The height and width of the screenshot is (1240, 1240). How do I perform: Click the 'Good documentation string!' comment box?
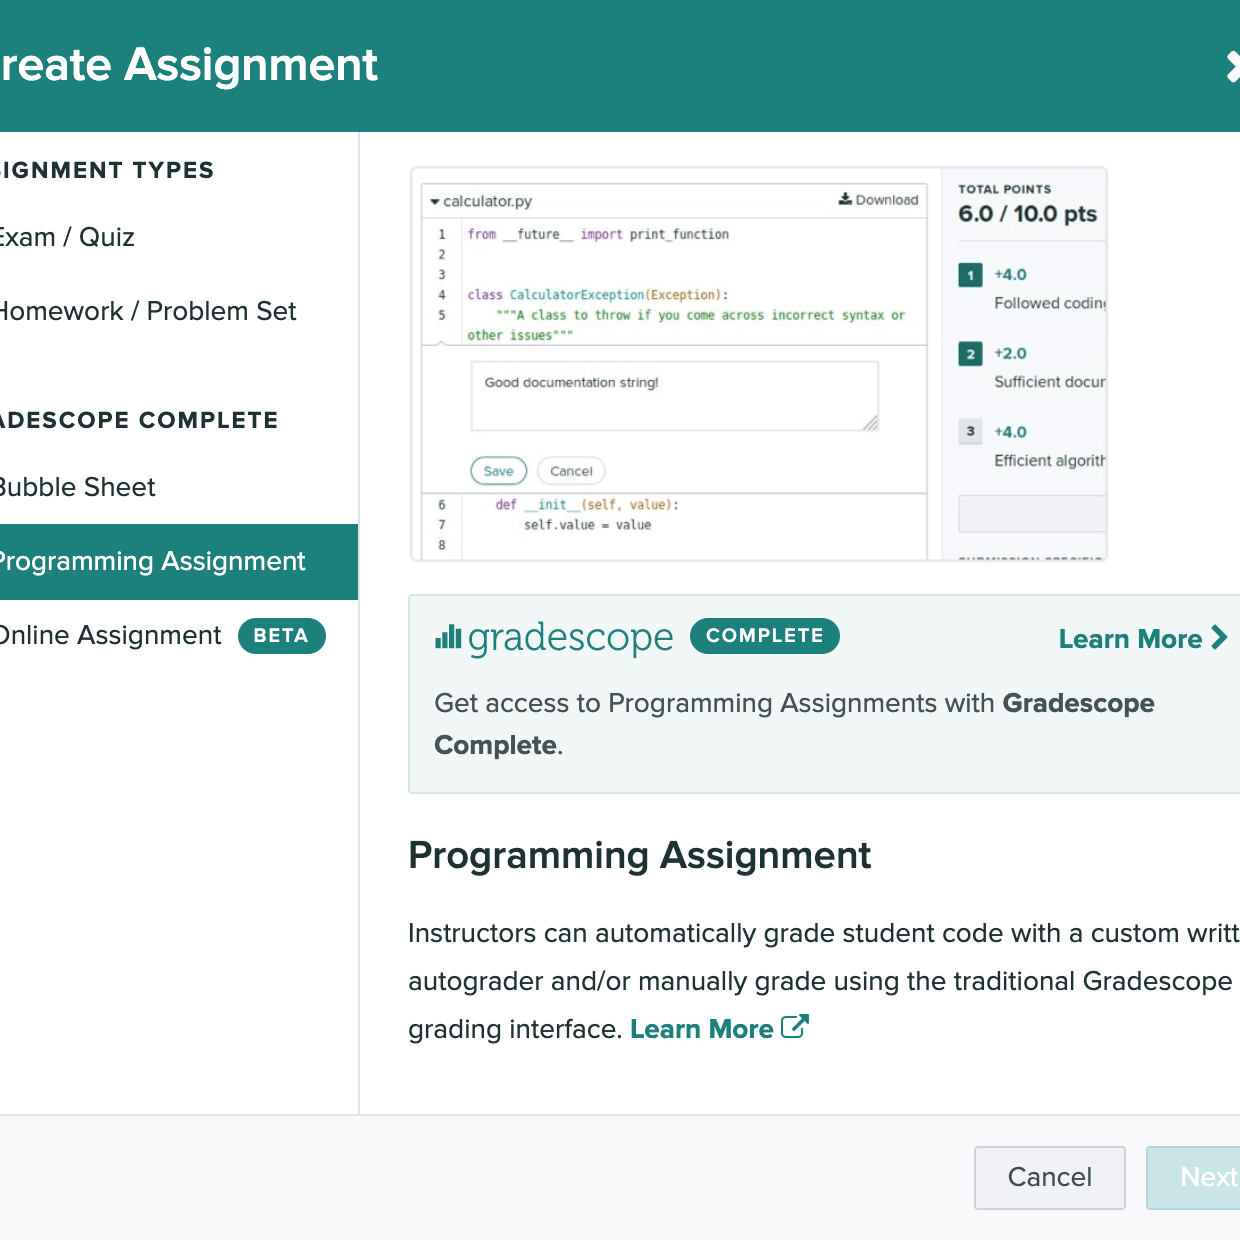[x=675, y=396]
